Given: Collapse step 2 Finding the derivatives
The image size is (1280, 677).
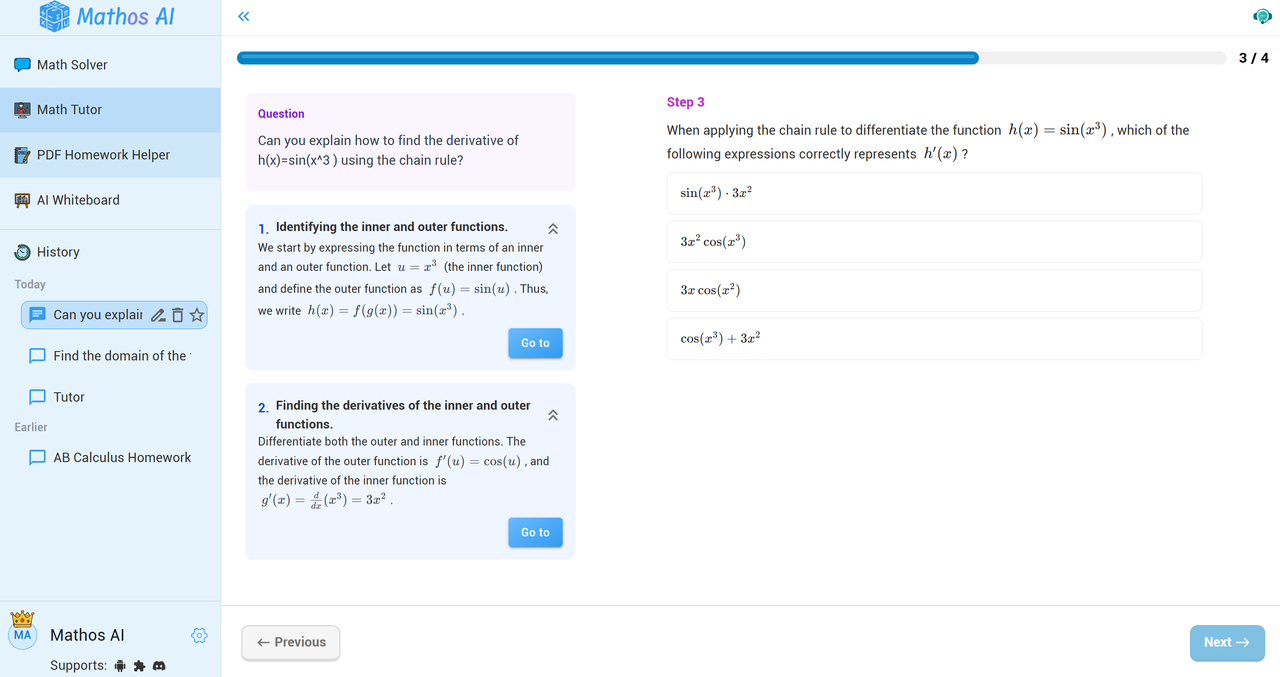Looking at the screenshot, I should [x=553, y=415].
